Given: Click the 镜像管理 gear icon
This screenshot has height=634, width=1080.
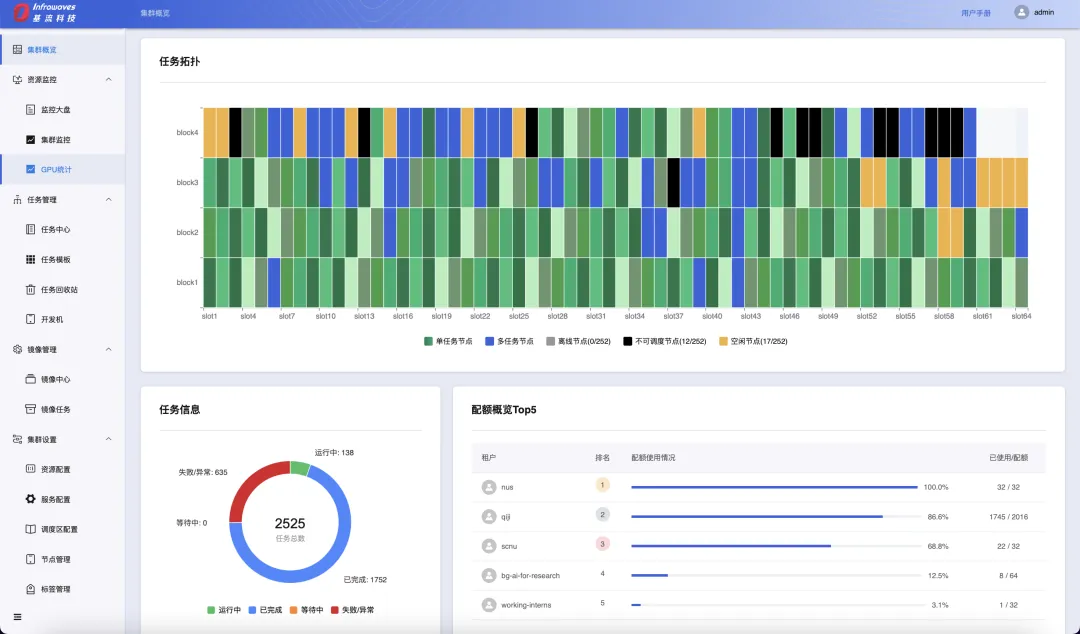Looking at the screenshot, I should tap(17, 349).
